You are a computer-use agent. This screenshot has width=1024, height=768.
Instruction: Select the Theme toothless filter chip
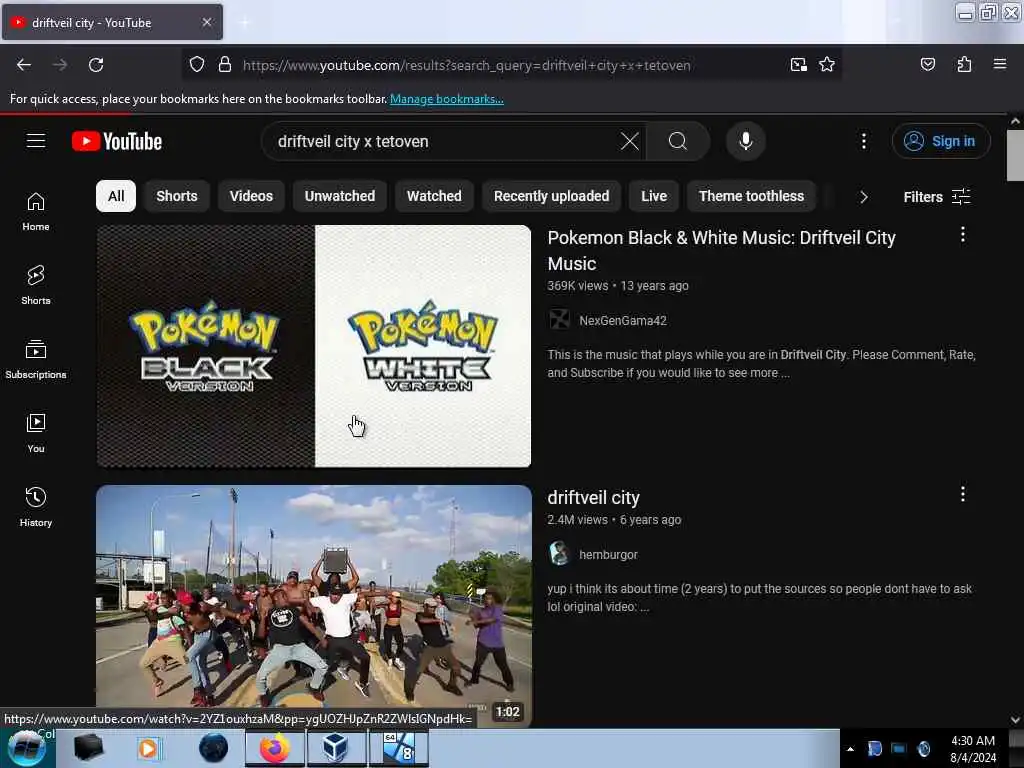click(x=751, y=196)
